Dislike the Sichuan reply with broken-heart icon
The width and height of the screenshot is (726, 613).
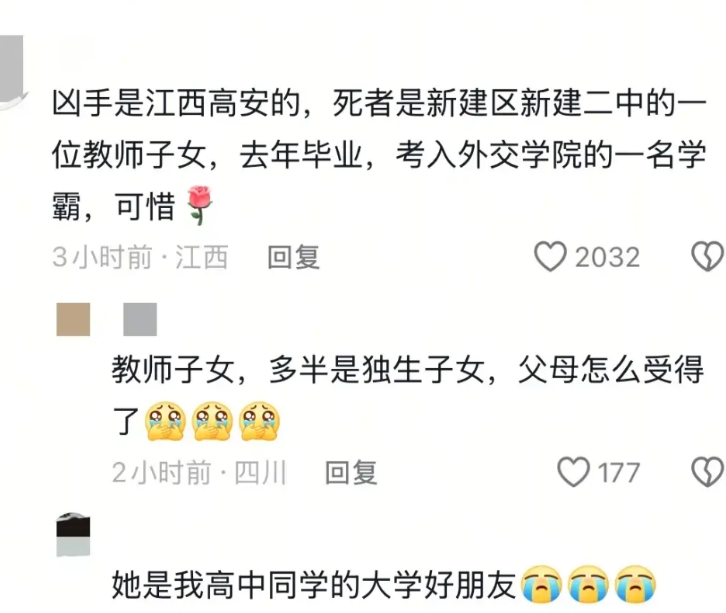[707, 472]
